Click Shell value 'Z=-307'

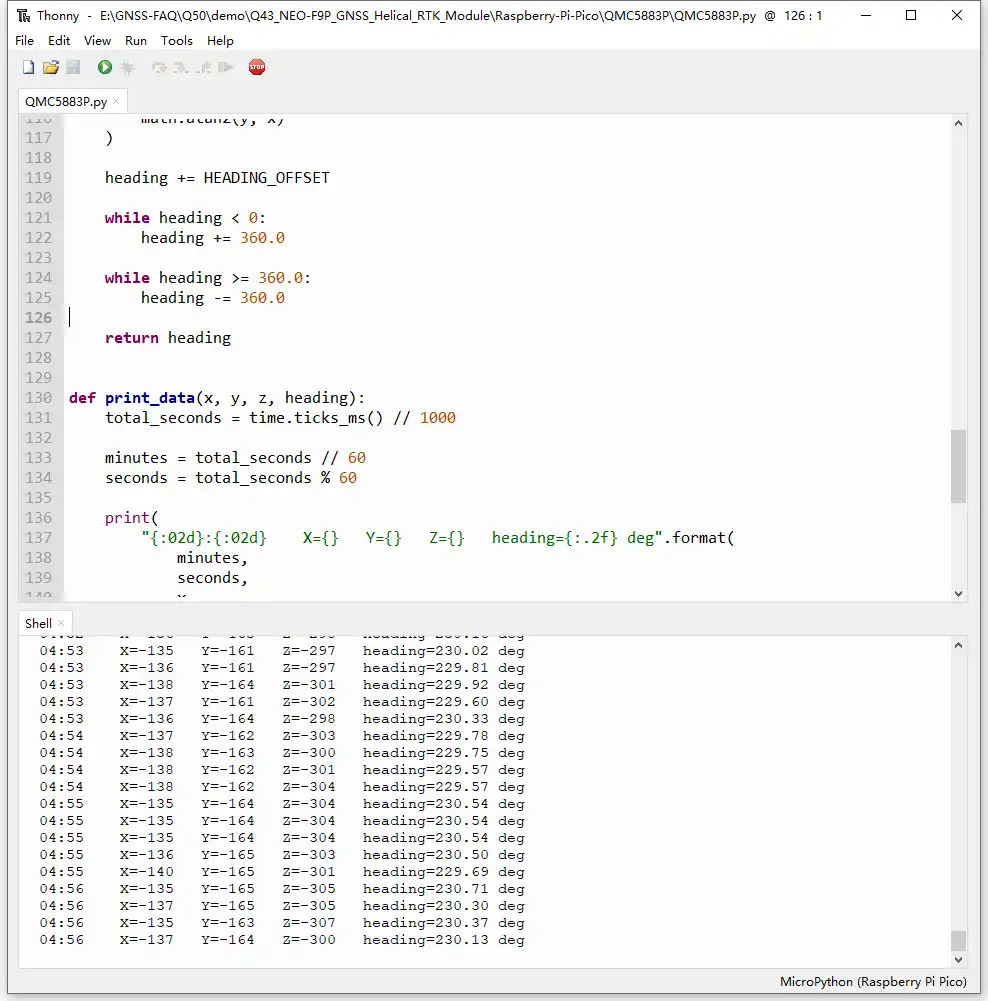point(309,922)
